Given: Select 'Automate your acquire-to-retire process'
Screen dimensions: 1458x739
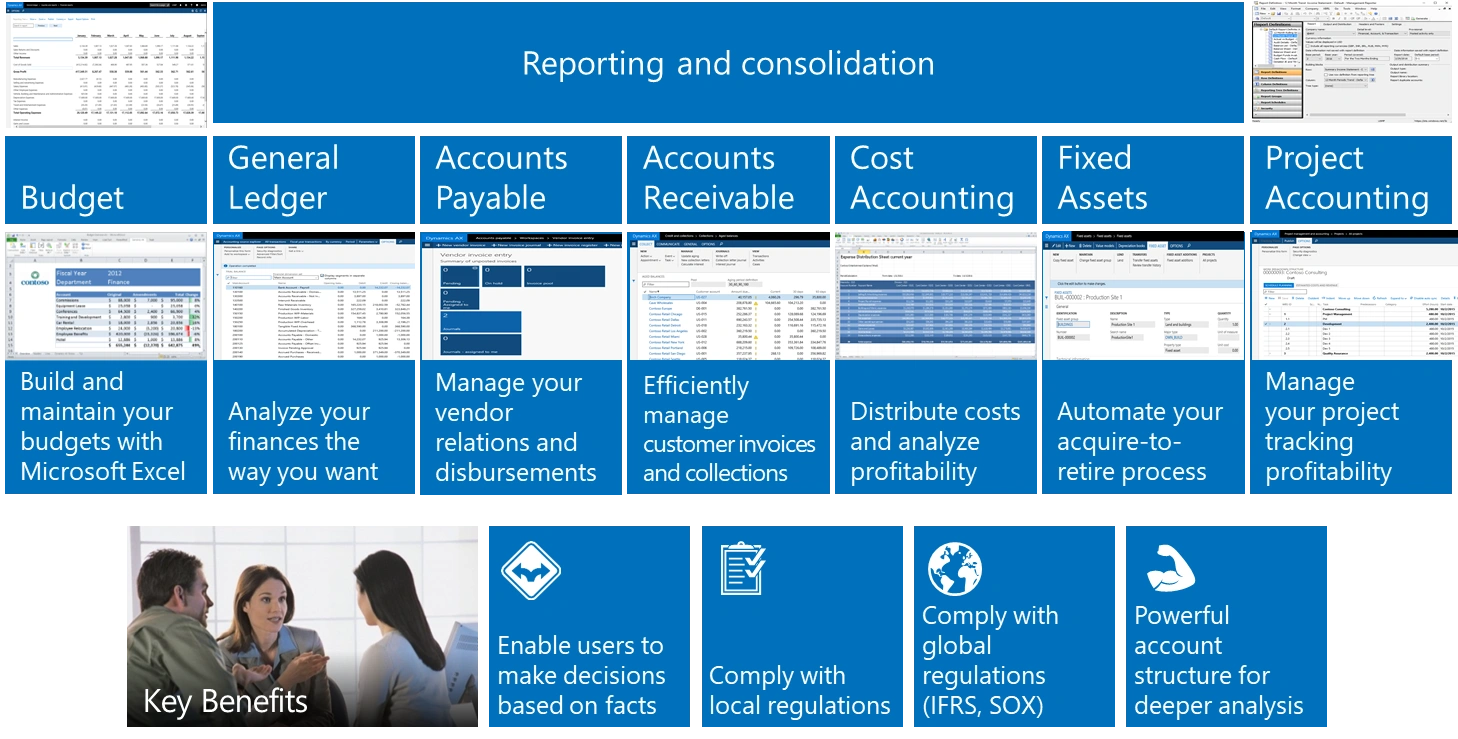Looking at the screenshot, I should 1140,442.
